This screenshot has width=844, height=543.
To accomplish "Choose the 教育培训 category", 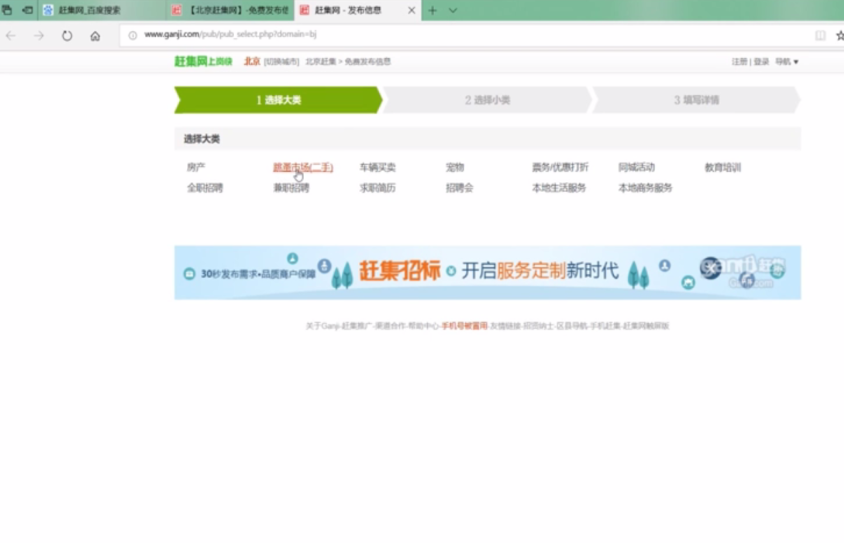I will pyautogui.click(x=723, y=167).
